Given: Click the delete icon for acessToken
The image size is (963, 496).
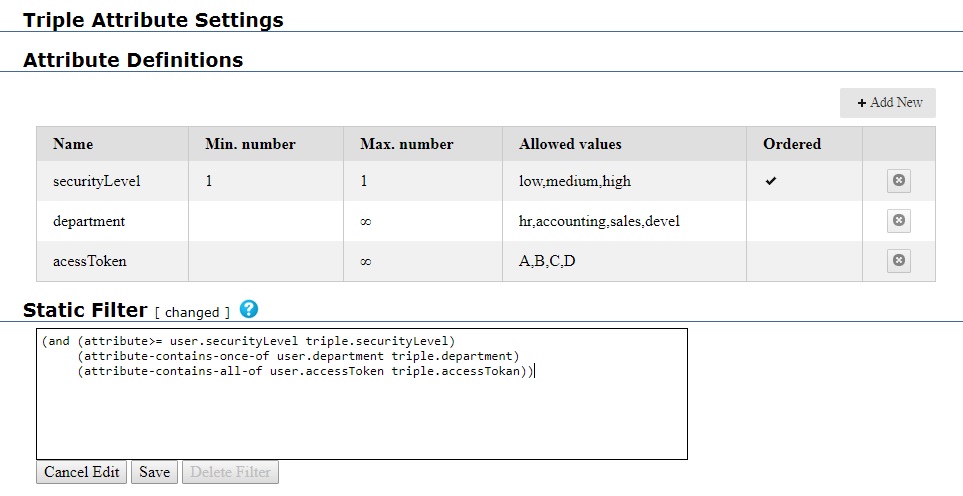Looking at the screenshot, I should click(898, 261).
